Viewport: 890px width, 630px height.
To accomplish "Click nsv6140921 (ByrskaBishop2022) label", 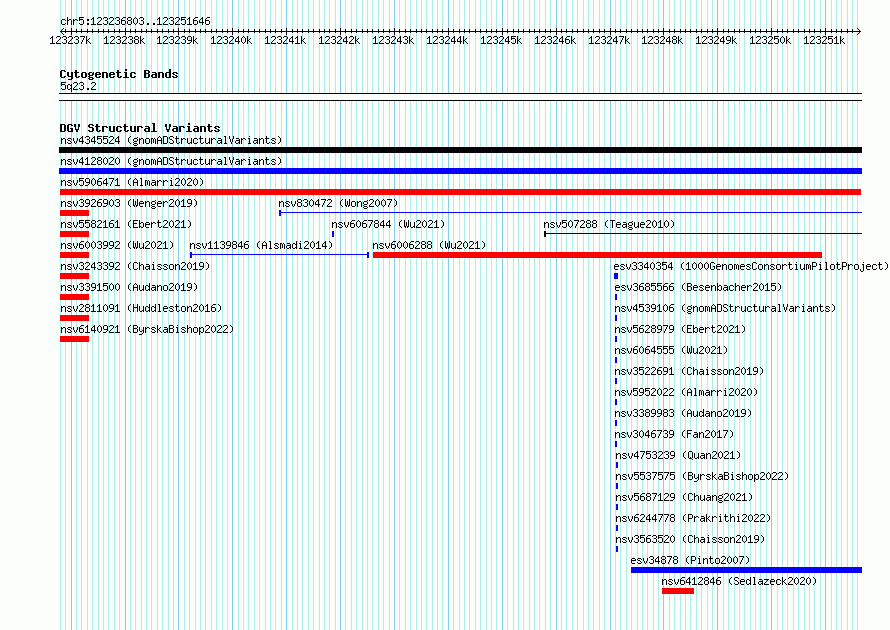I will 147,329.
